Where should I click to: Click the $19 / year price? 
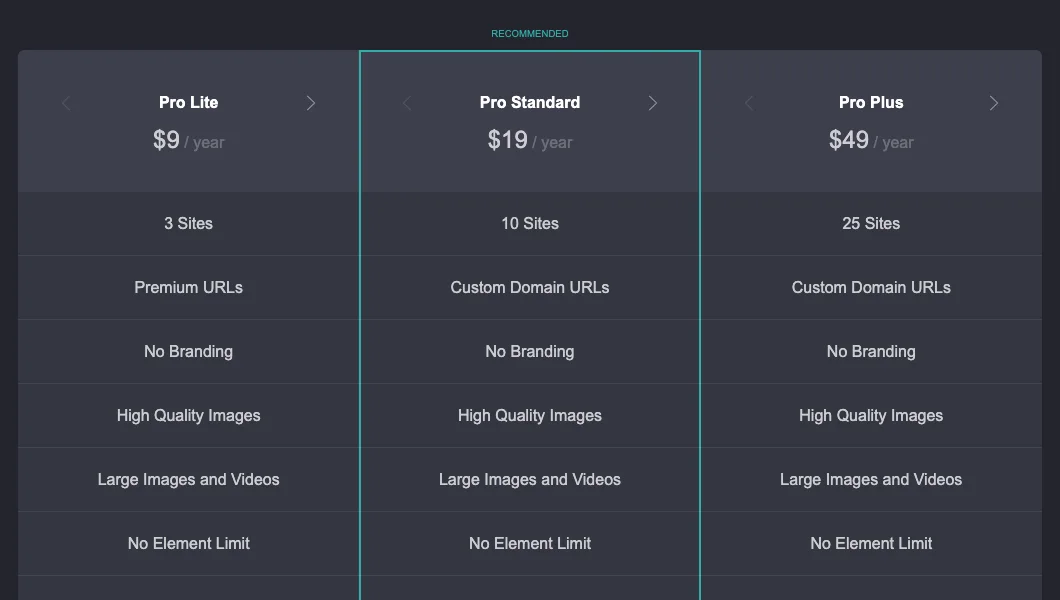point(530,140)
